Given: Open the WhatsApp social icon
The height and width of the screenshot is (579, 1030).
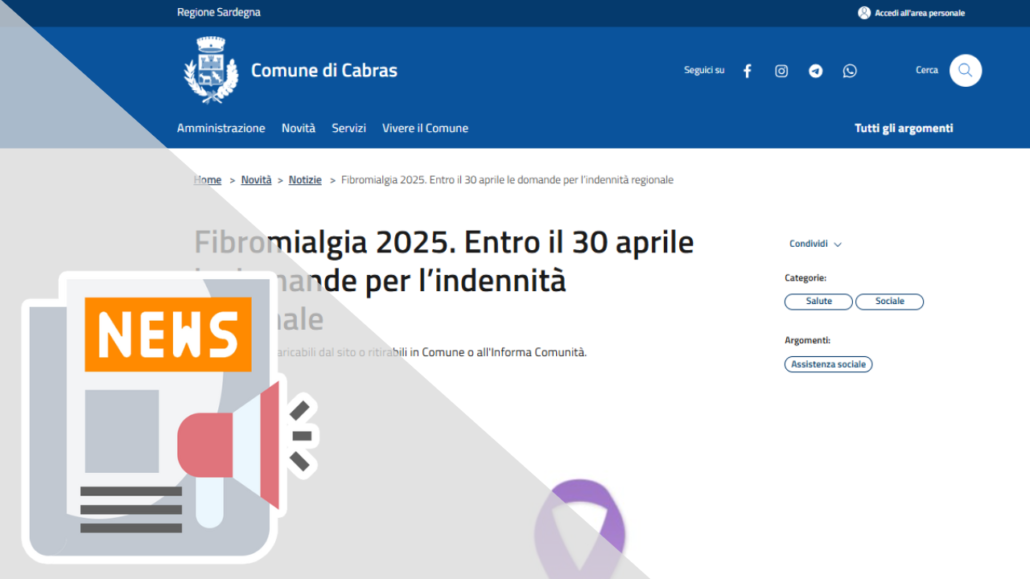Looking at the screenshot, I should 849,71.
